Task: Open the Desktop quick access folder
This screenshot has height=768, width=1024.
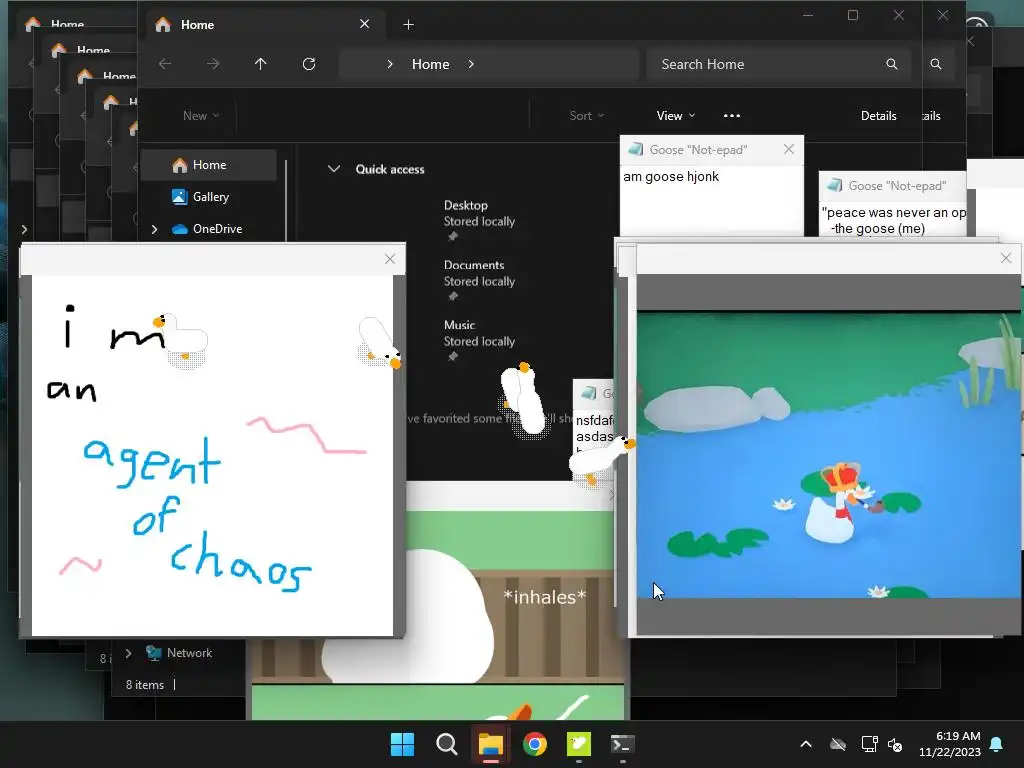Action: [x=479, y=219]
